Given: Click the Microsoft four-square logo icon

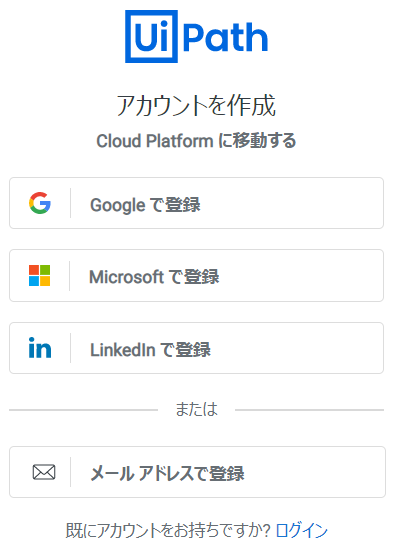Looking at the screenshot, I should [x=39, y=276].
